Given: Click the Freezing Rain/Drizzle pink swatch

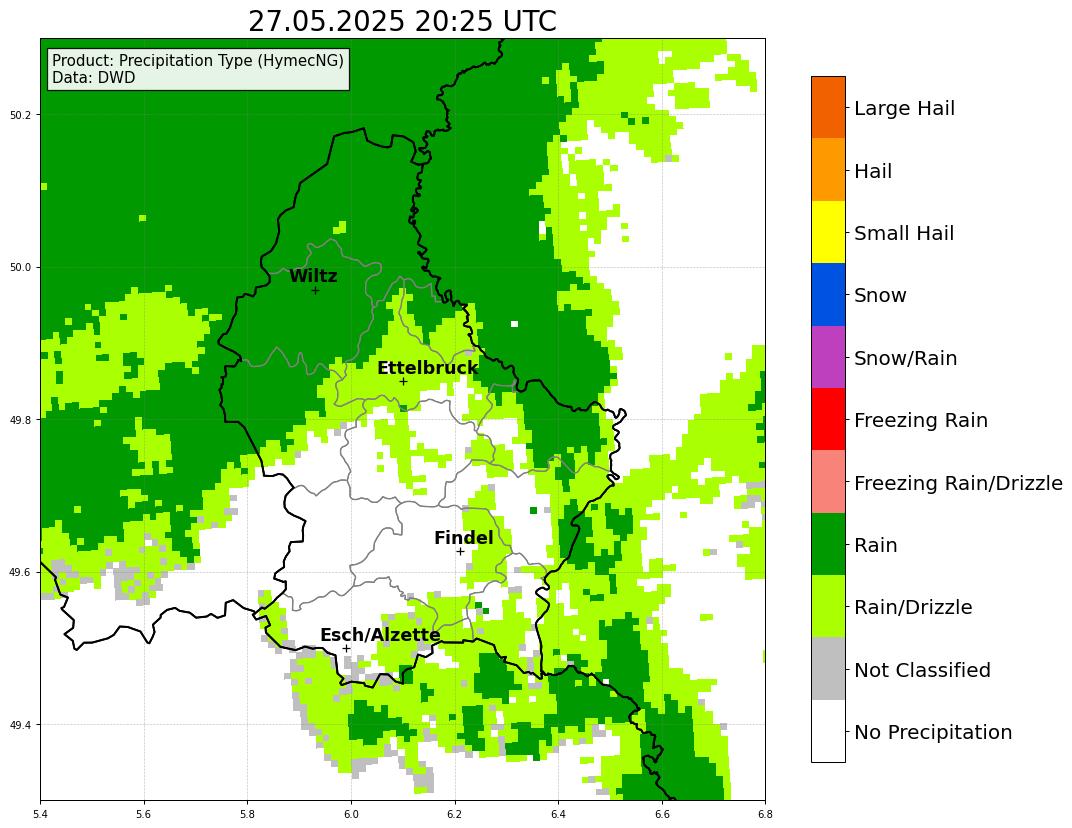Looking at the screenshot, I should coord(828,482).
